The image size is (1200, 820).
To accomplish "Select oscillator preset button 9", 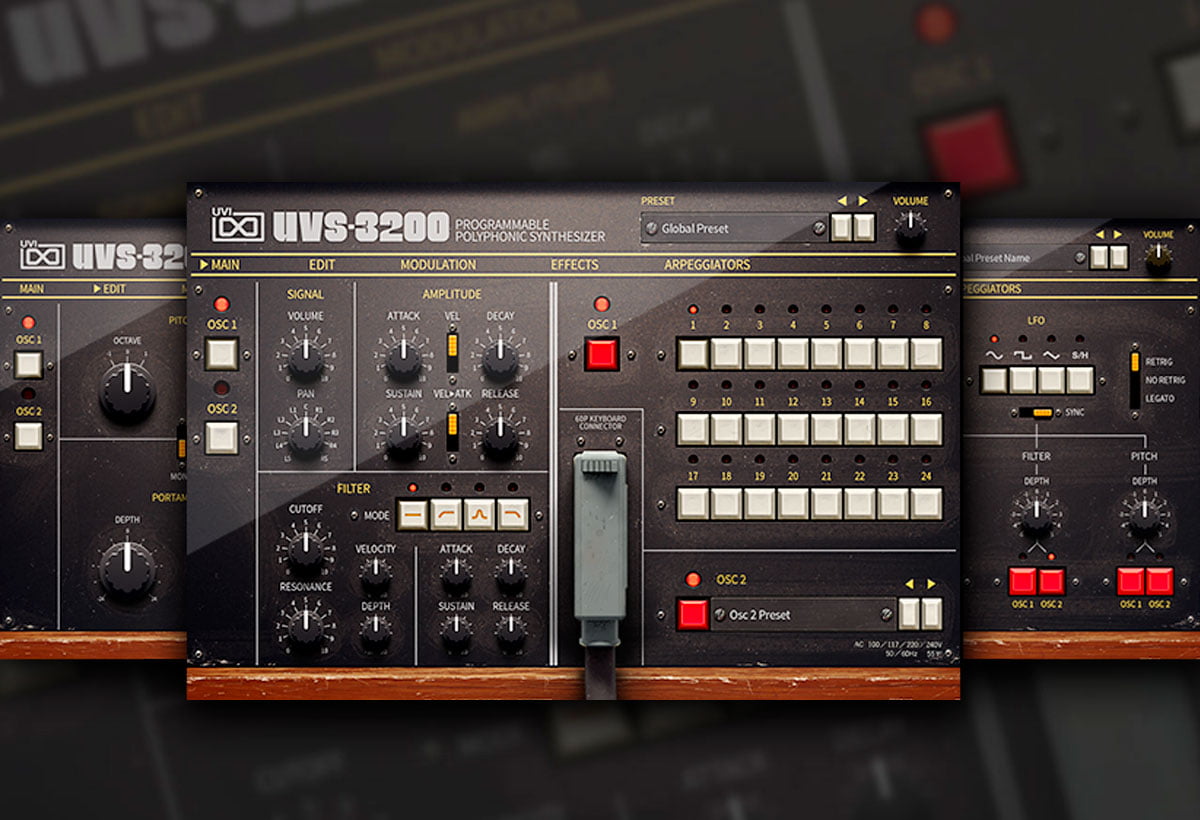I will [x=692, y=428].
